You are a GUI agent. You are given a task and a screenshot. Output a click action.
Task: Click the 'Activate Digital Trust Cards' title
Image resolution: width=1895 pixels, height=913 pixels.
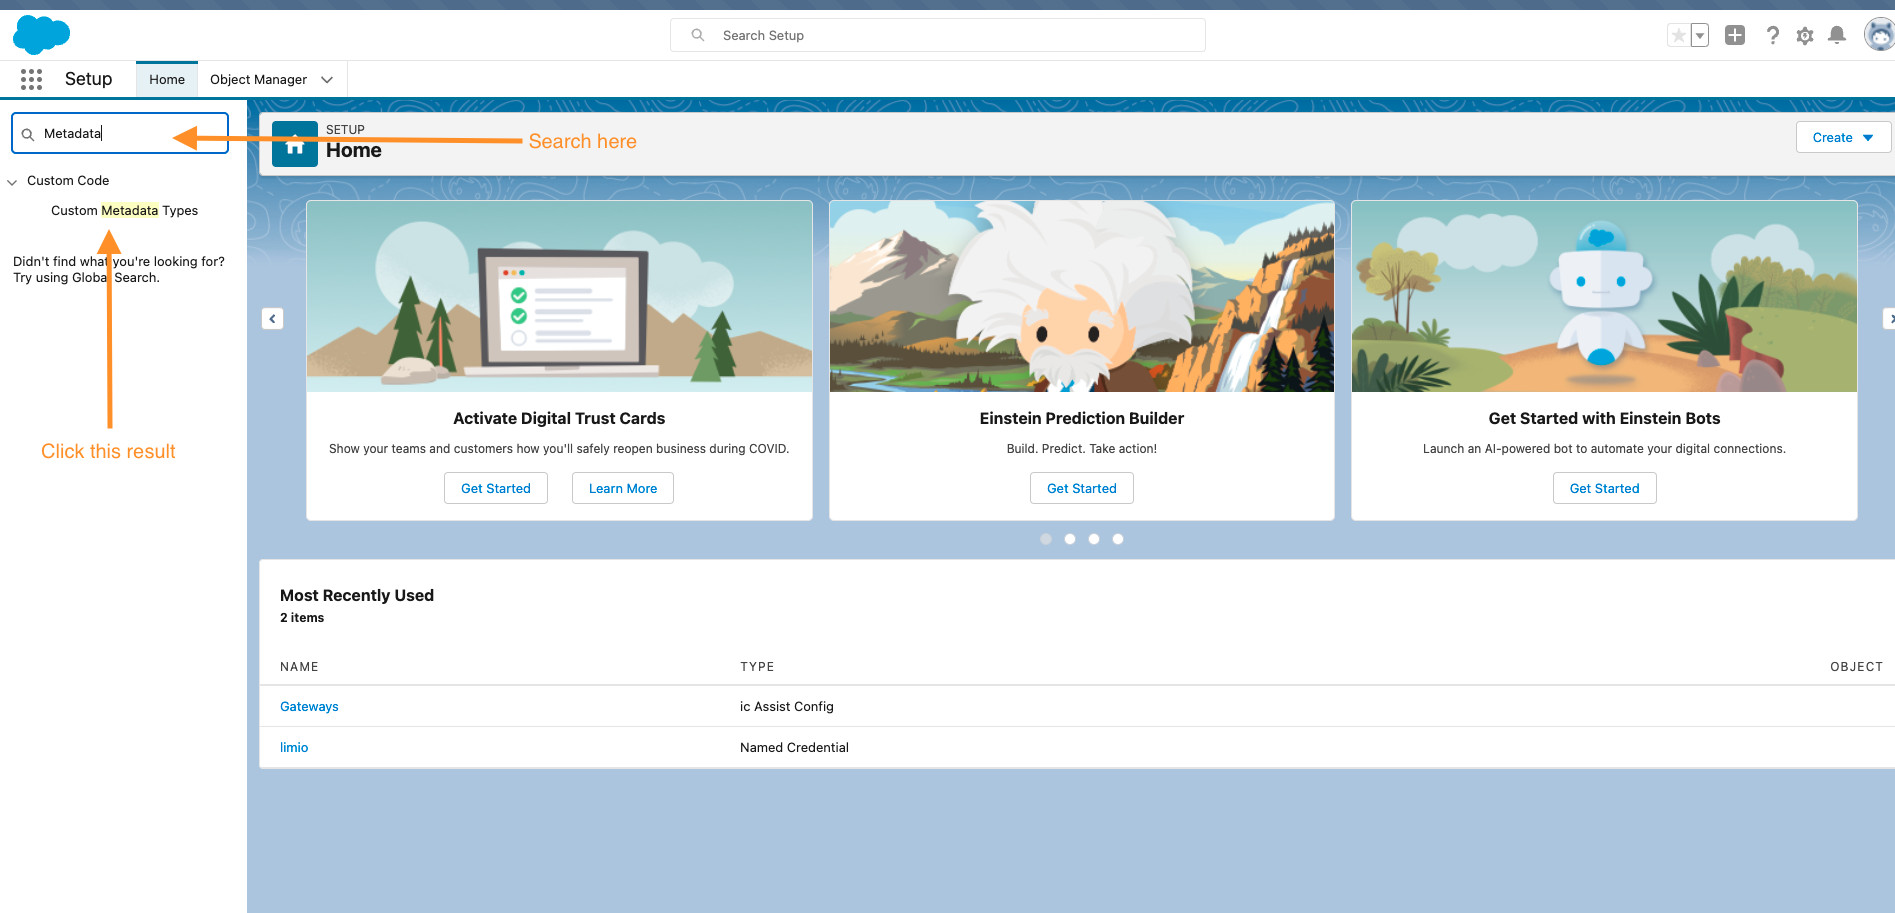[559, 418]
